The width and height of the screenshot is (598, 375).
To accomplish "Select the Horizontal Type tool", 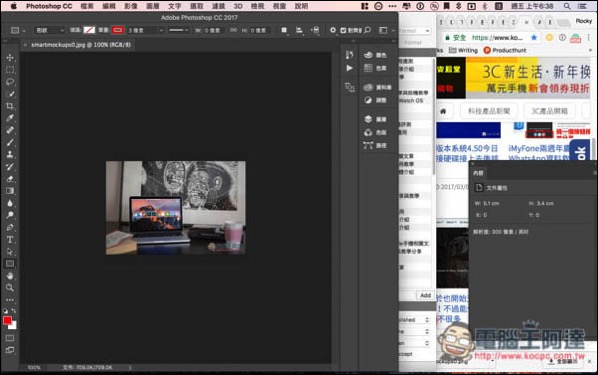I will click(x=10, y=240).
